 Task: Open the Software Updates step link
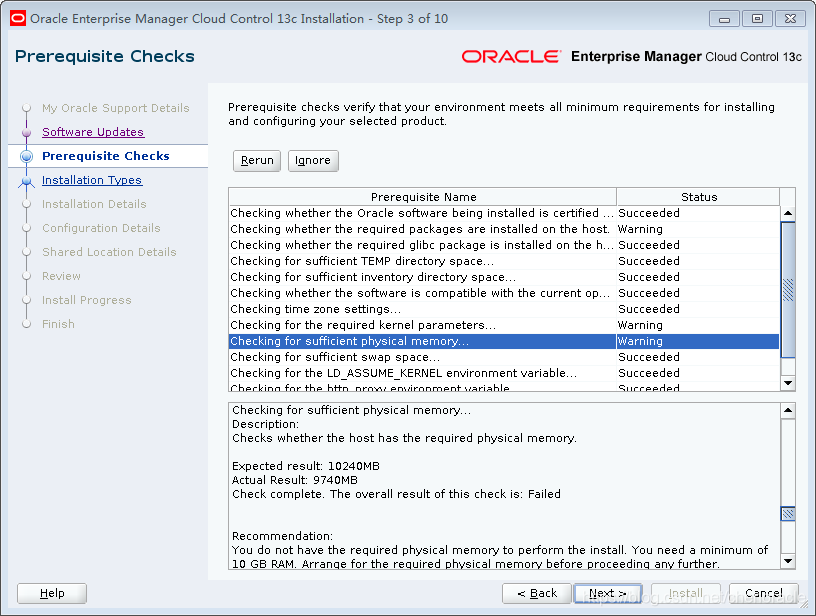click(93, 132)
